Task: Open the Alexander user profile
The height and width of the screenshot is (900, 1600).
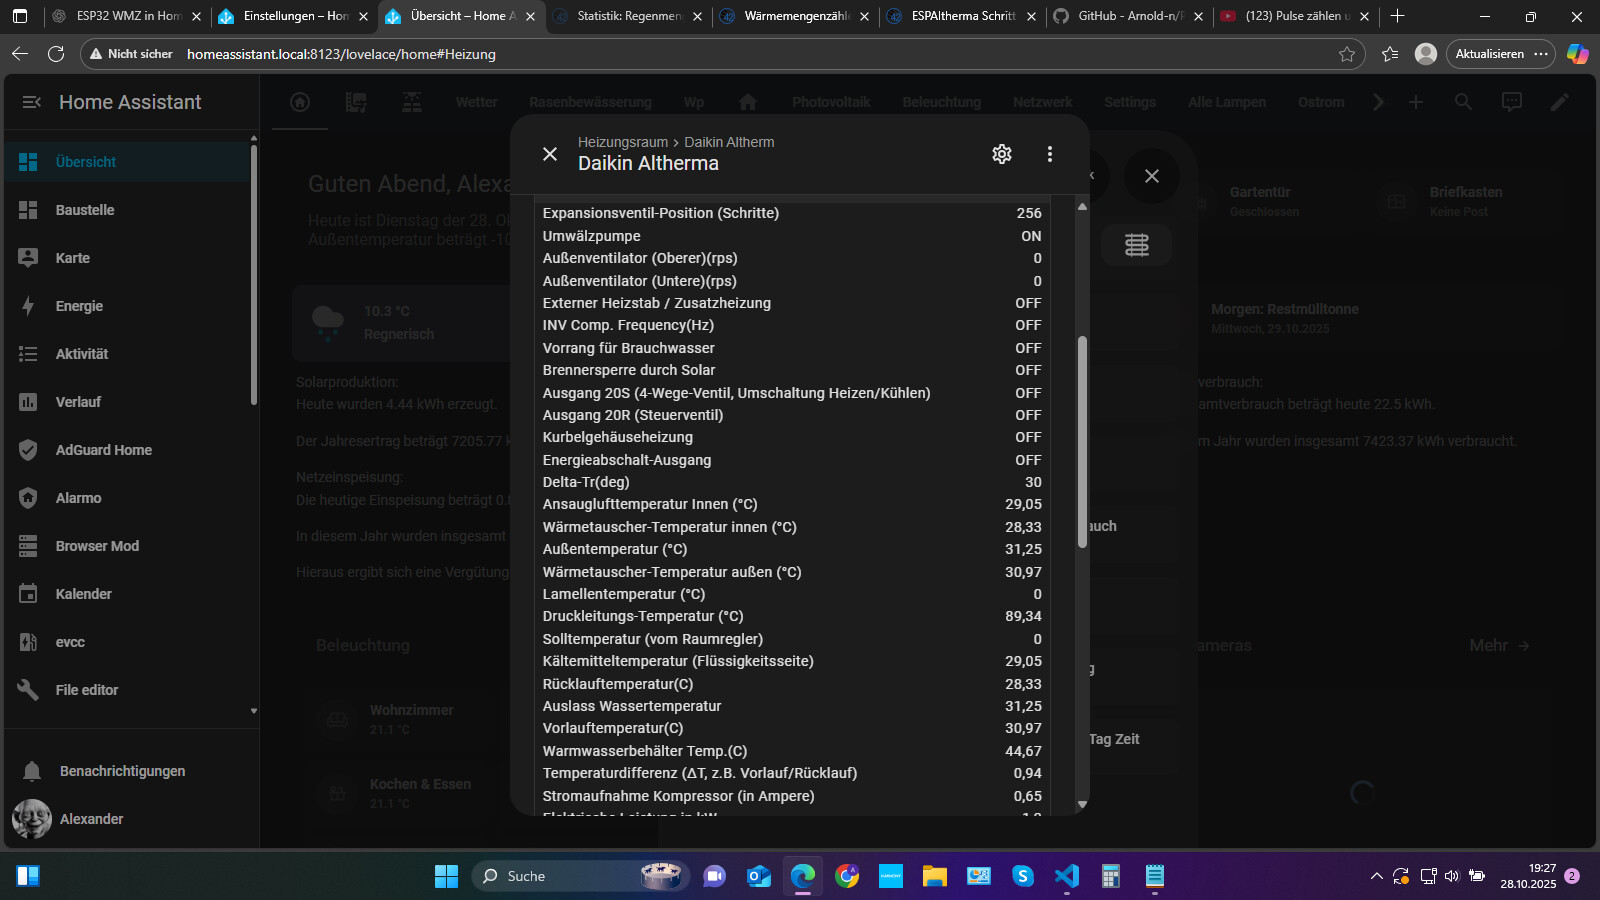Action: tap(91, 819)
